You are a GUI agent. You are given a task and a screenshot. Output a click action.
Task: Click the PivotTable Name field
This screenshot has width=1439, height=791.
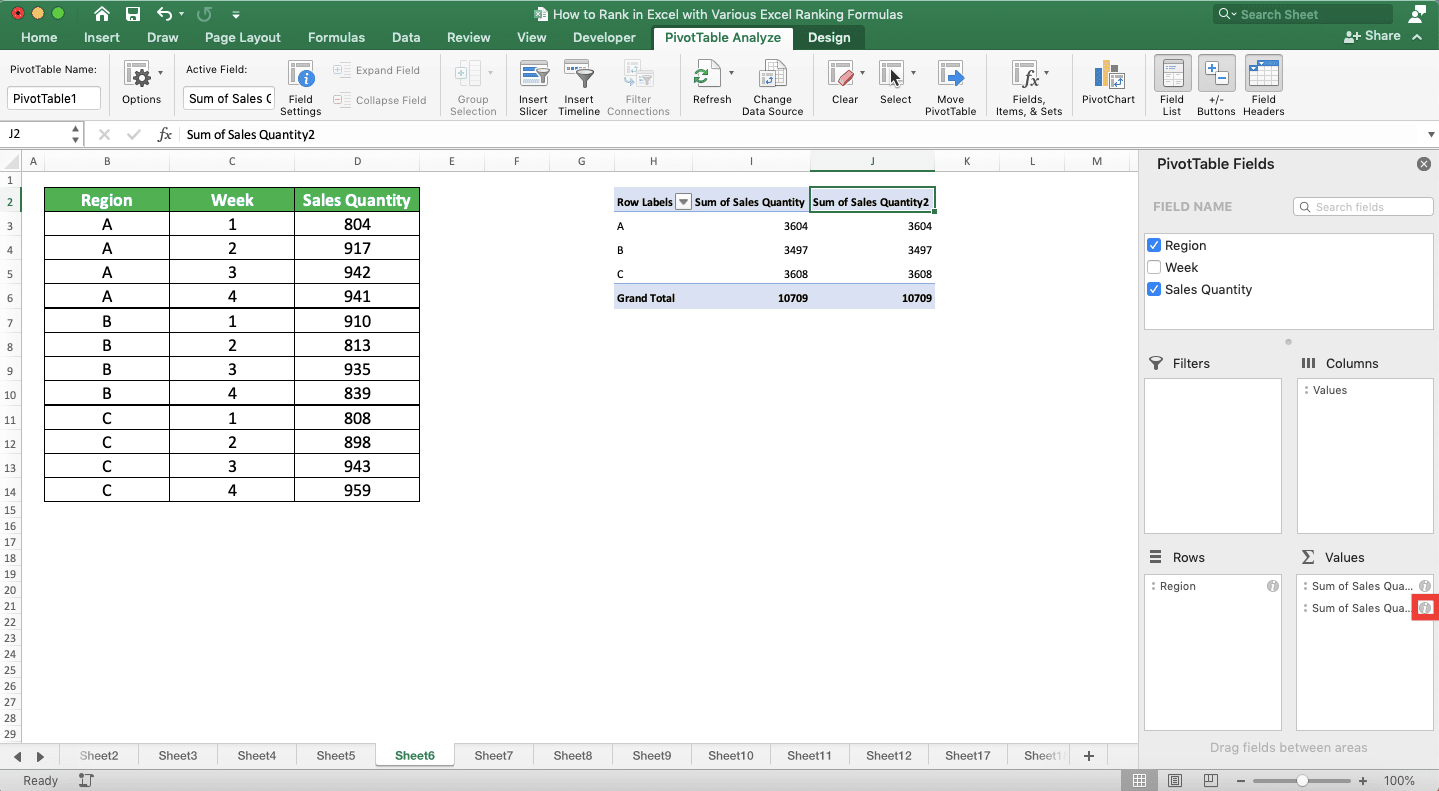coord(54,98)
